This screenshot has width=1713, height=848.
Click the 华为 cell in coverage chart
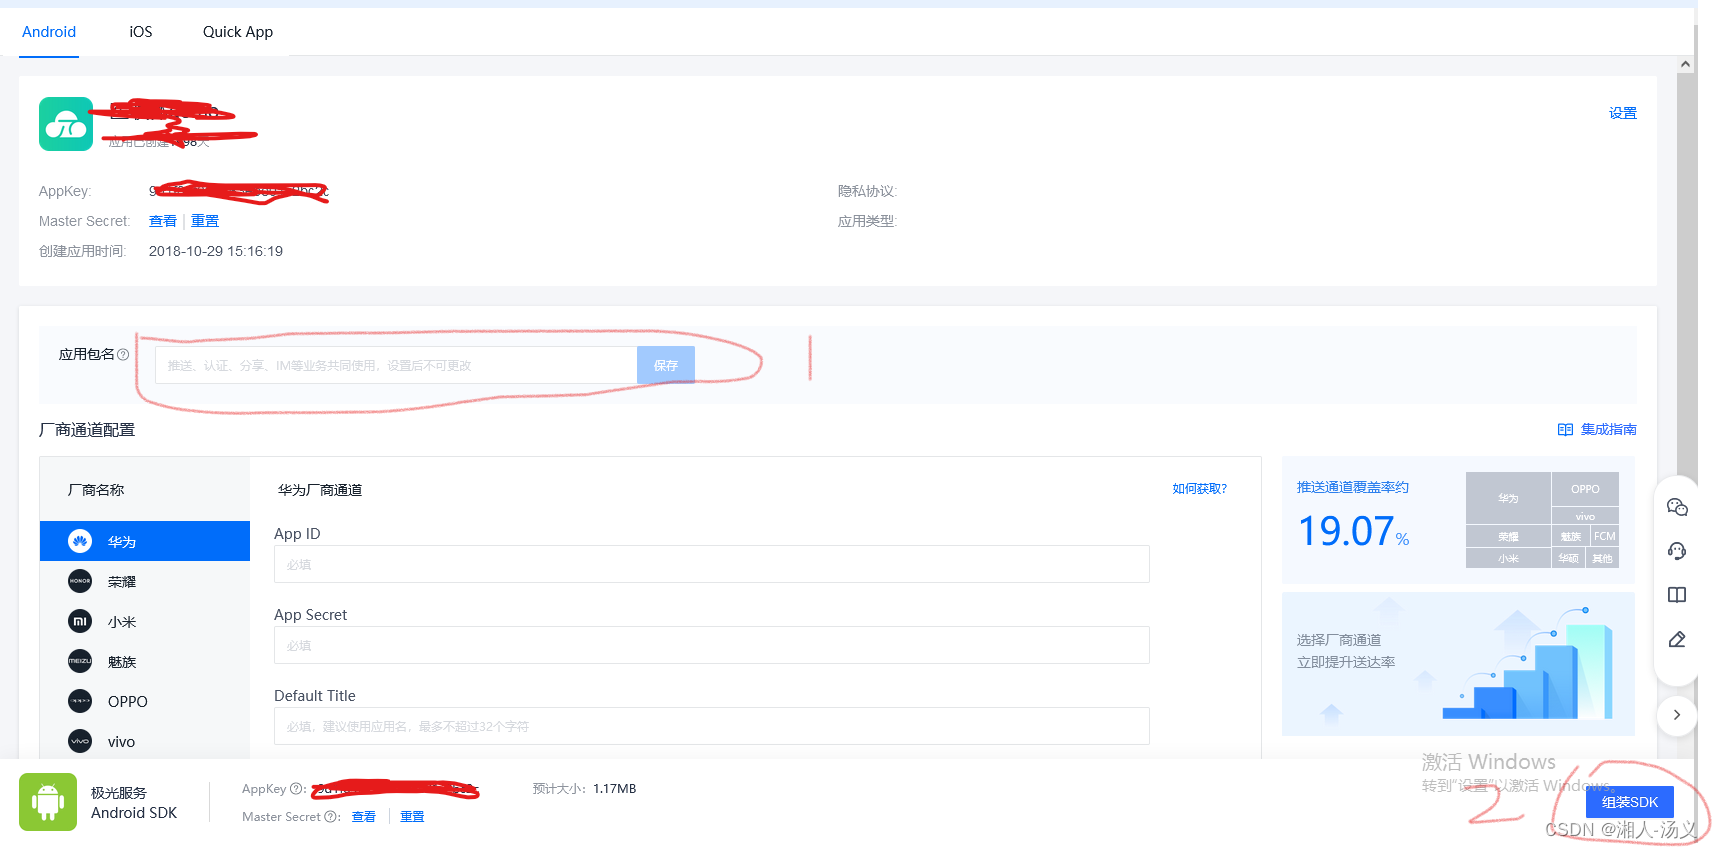click(x=1508, y=498)
